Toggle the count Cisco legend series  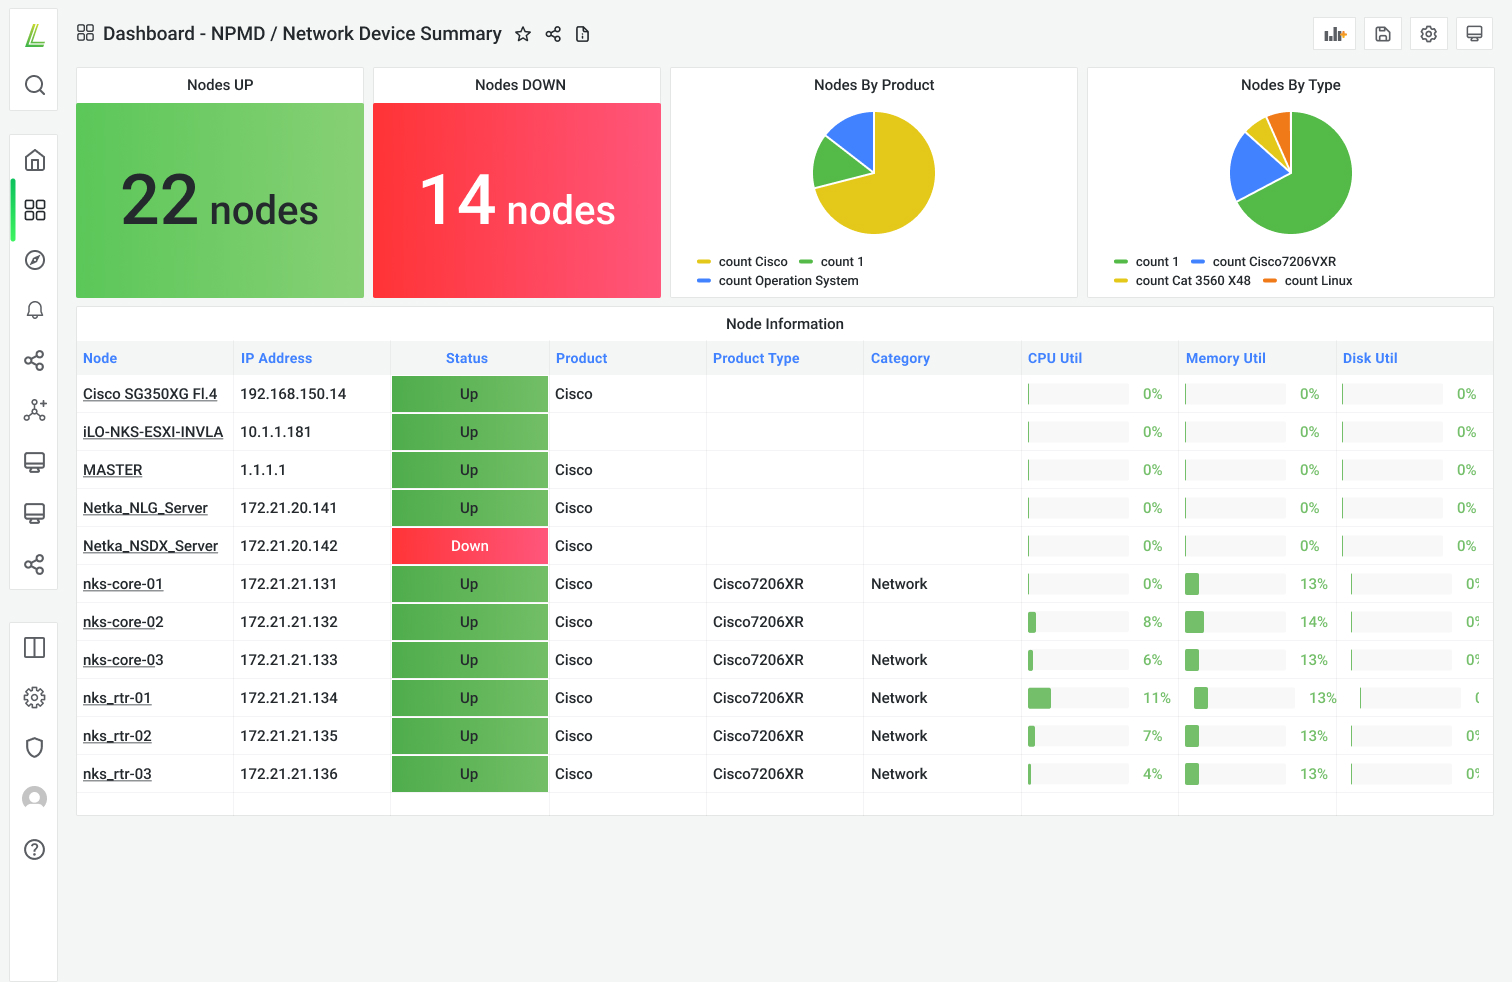(752, 262)
